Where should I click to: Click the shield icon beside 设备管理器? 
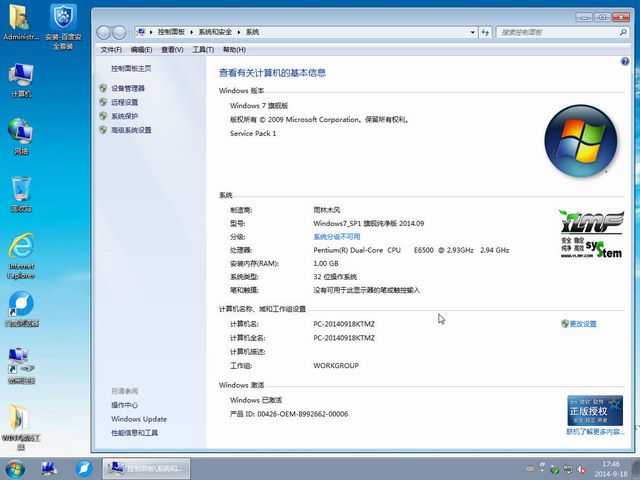pos(103,88)
